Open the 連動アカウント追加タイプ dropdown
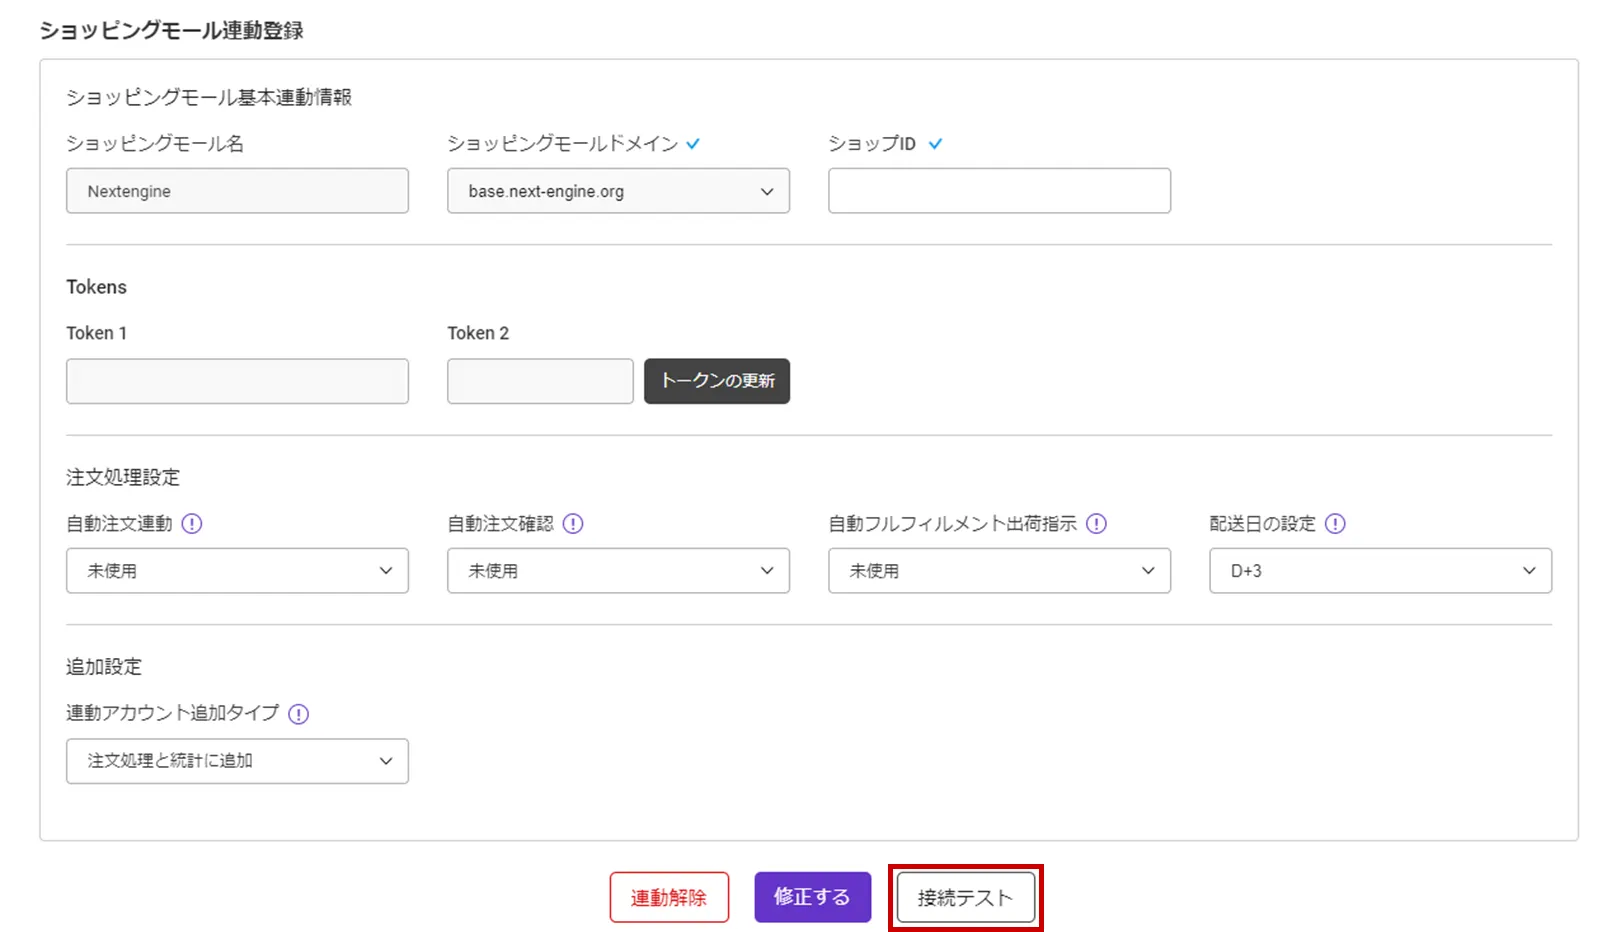 click(237, 761)
